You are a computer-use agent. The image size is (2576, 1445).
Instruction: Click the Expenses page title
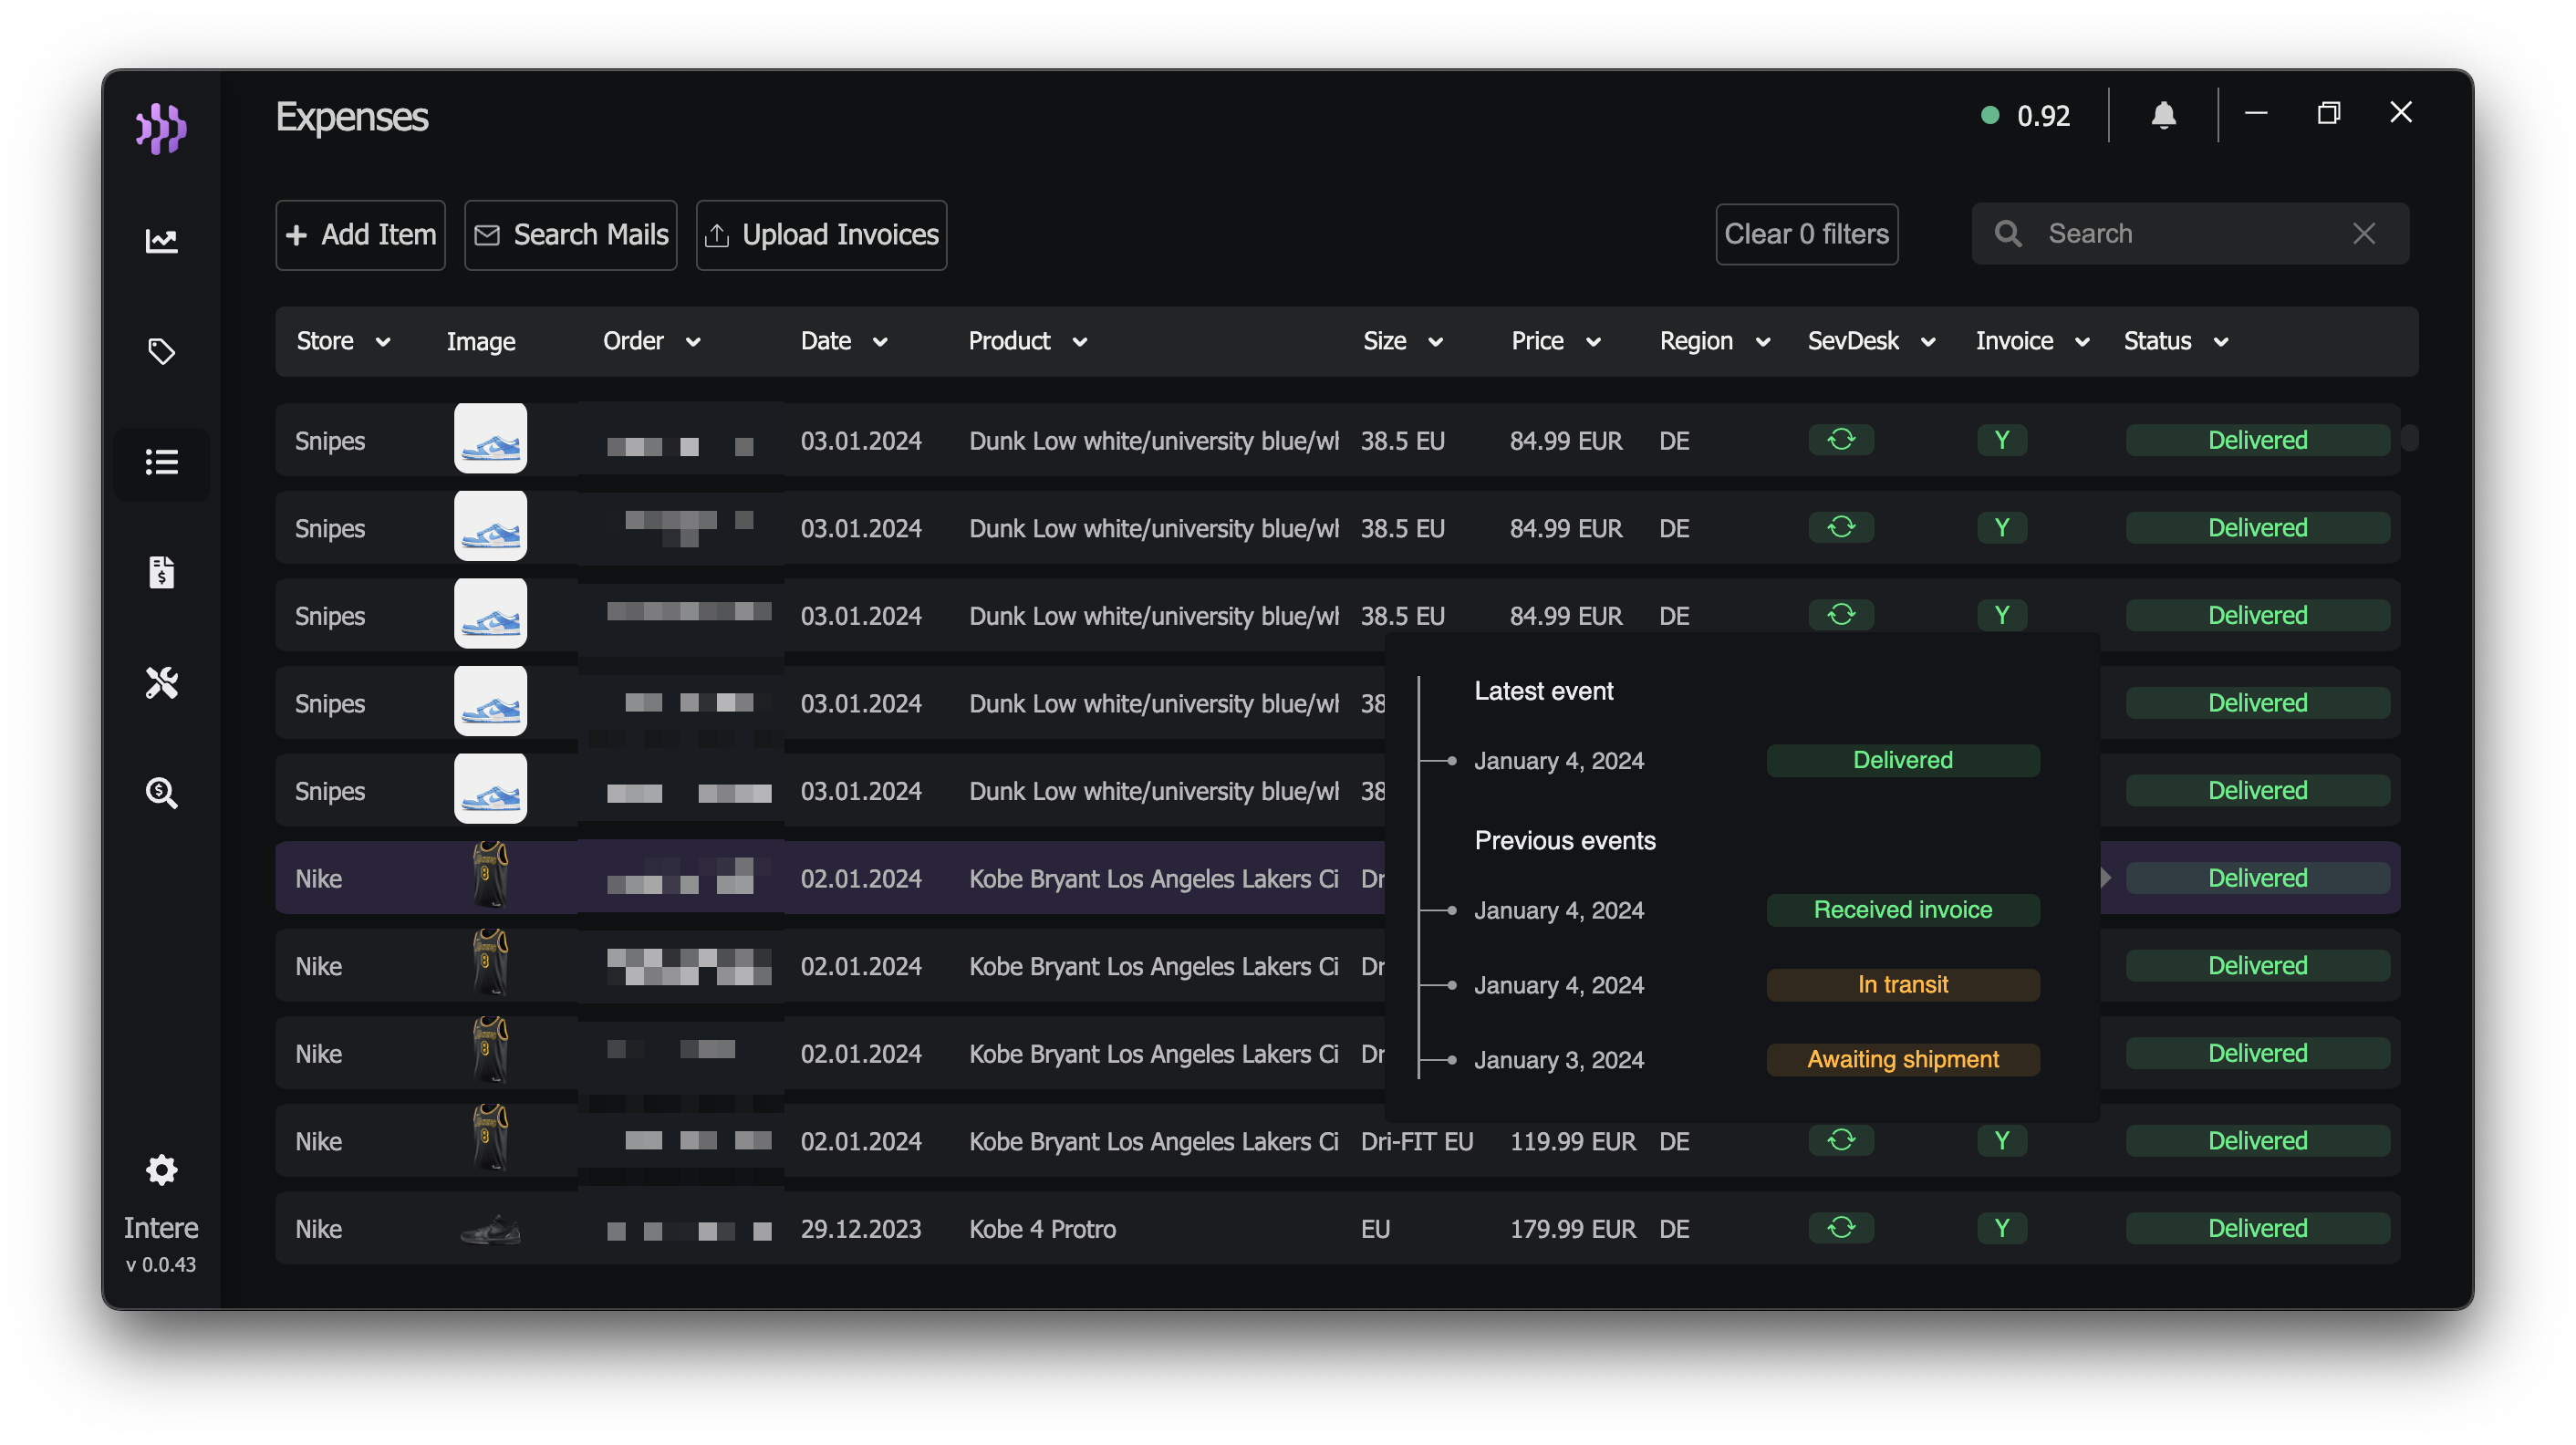(x=352, y=117)
